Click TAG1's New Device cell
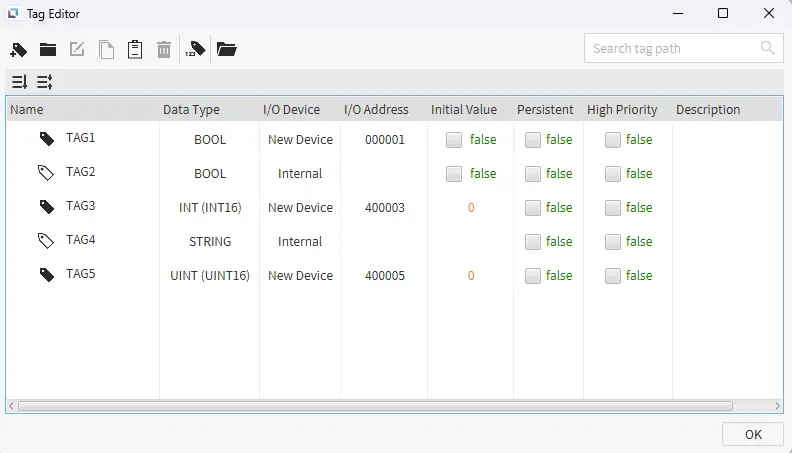 (300, 139)
